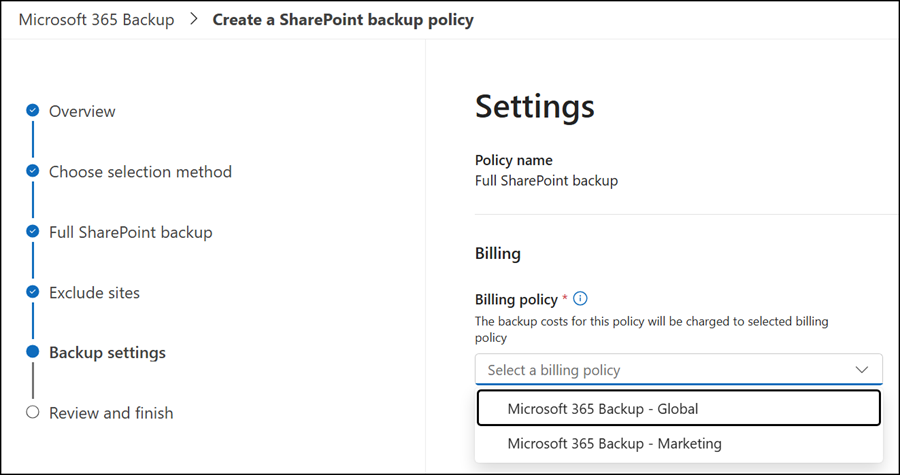Screen dimensions: 900x476
Task: Click the Choose selection method checkmark icon
Action: tap(33, 171)
